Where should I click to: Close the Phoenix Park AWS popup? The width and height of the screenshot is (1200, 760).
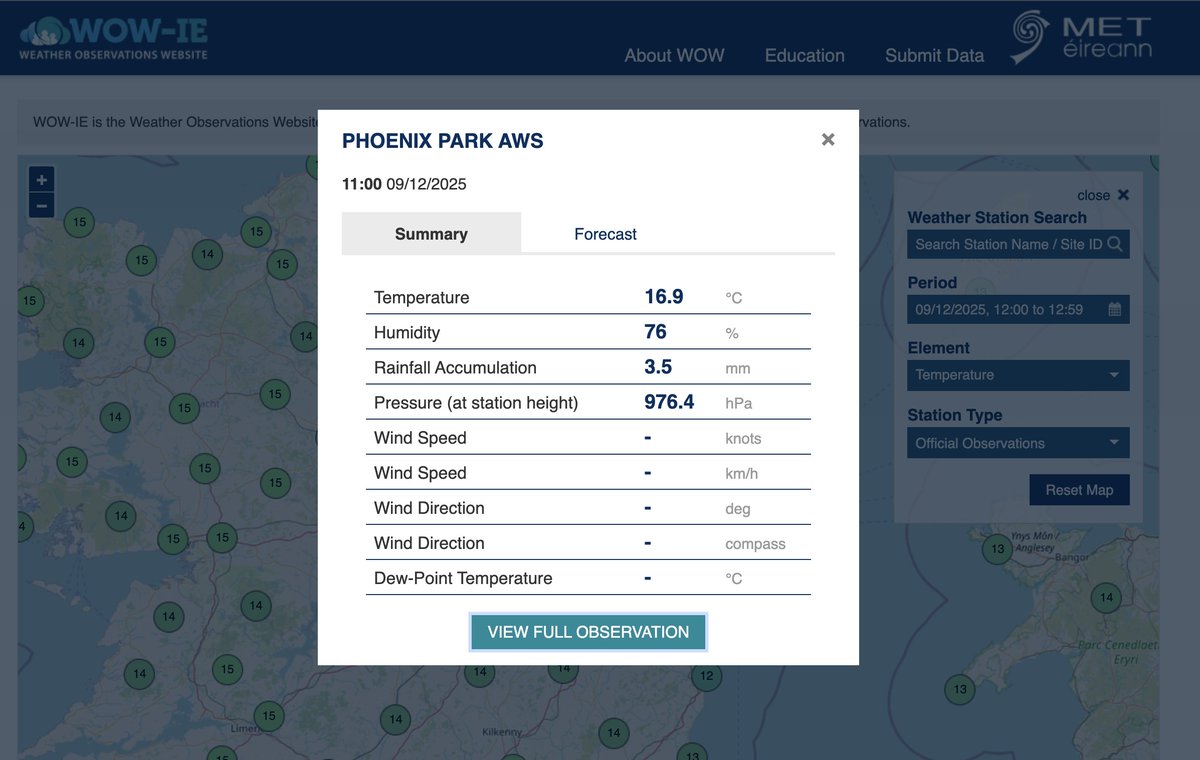click(828, 140)
